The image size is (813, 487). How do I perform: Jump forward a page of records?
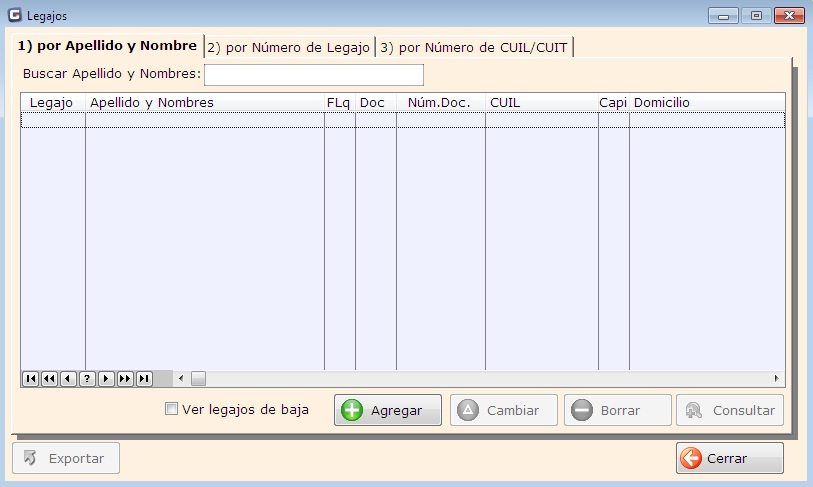[125, 379]
